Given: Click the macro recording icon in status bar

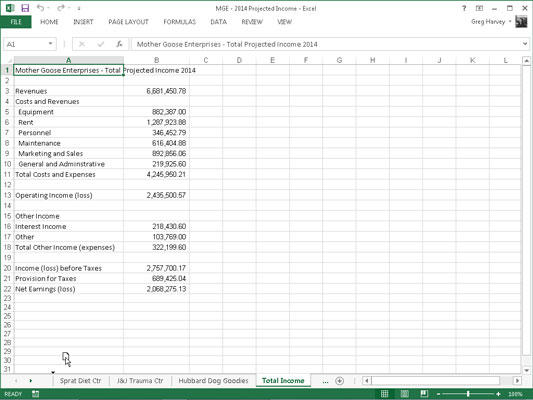Looking at the screenshot, I should tap(35, 394).
